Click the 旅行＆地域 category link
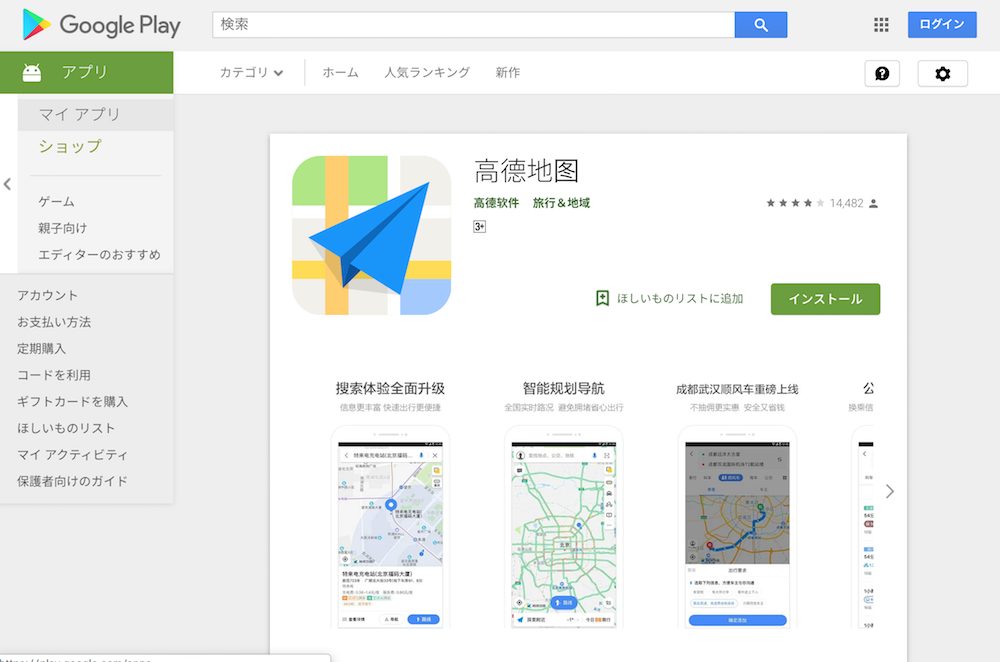Viewport: 1000px width, 662px height. click(561, 202)
